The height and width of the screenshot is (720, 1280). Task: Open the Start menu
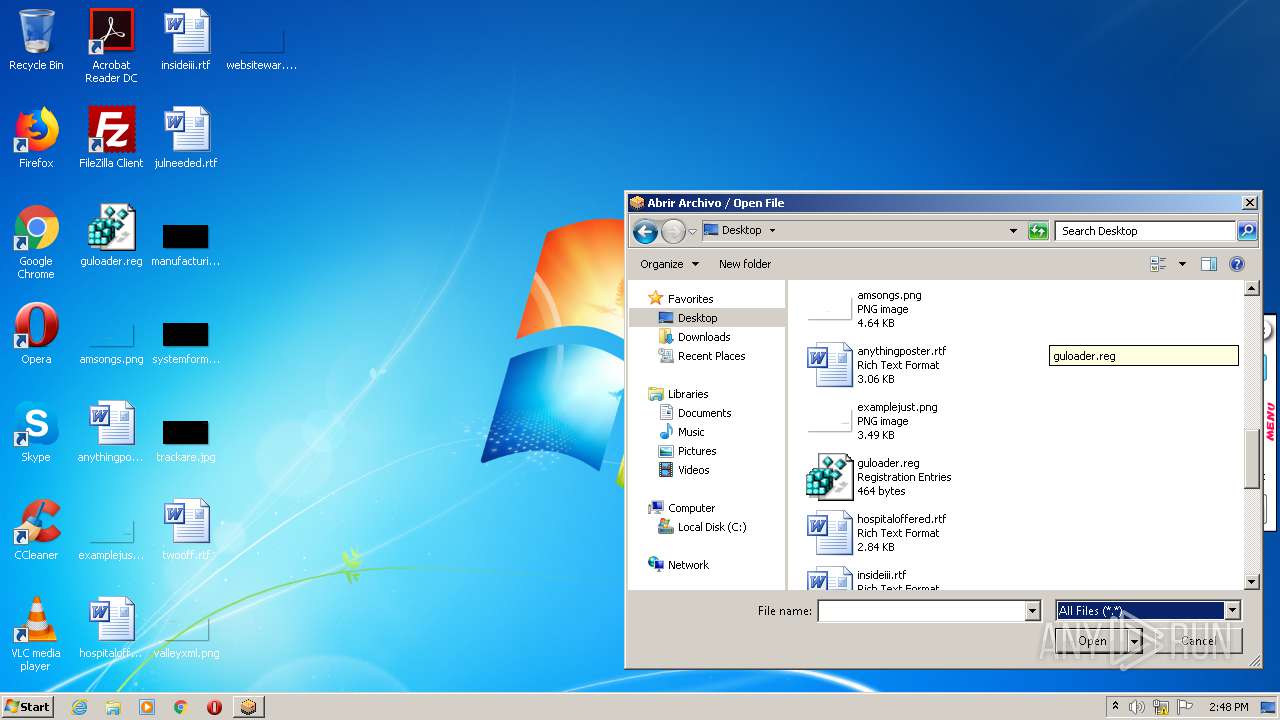[x=27, y=707]
